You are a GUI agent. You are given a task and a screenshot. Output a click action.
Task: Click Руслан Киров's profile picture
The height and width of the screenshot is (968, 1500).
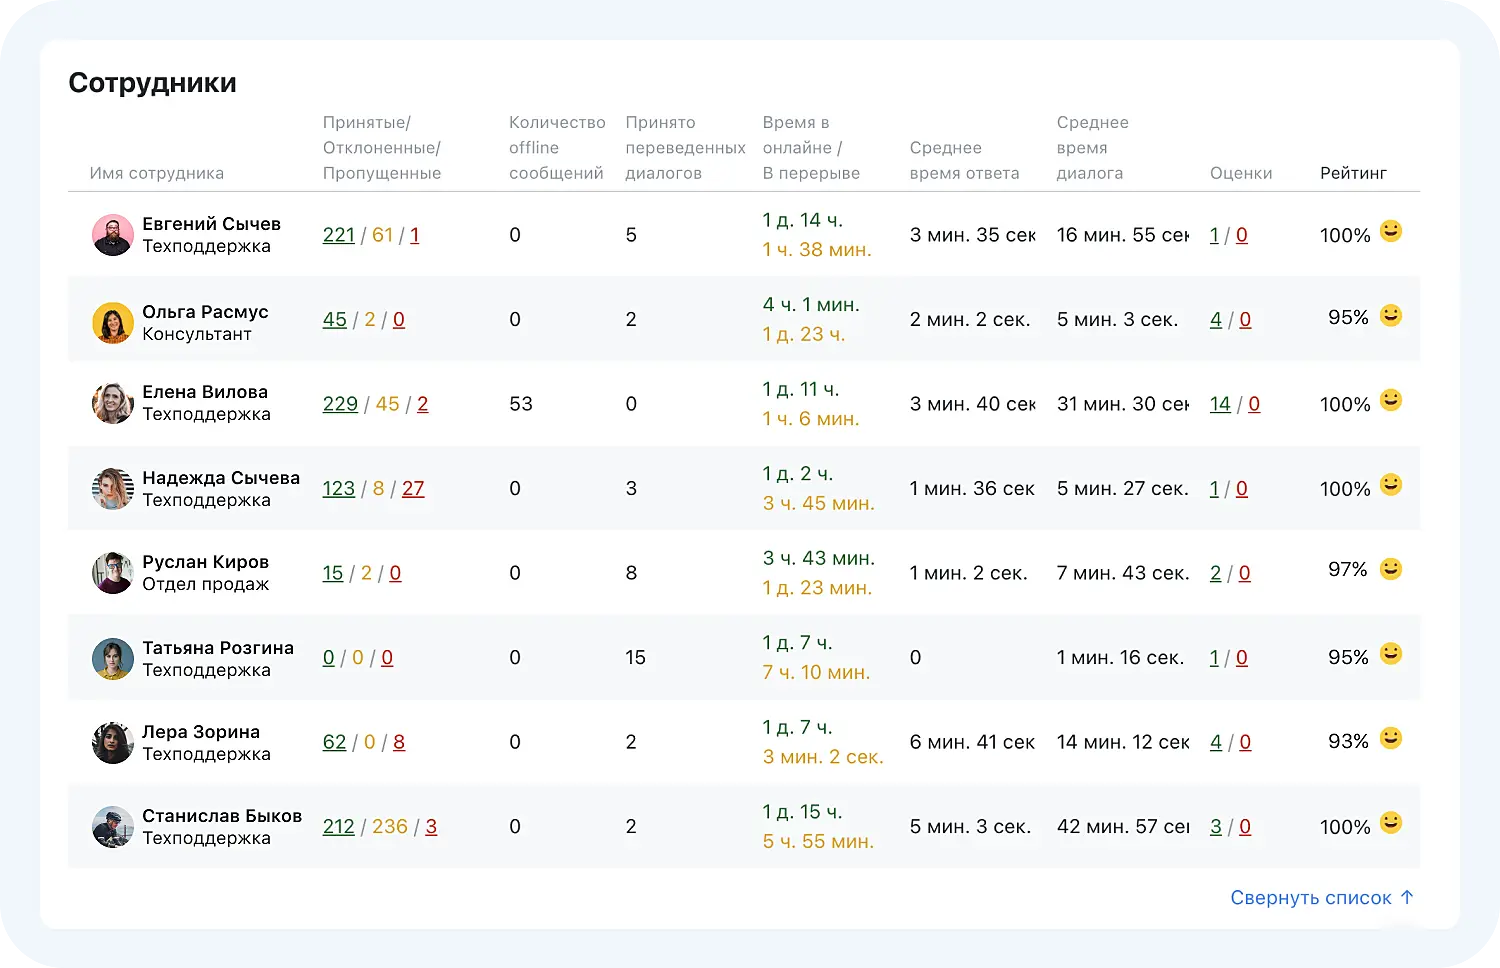click(x=112, y=573)
